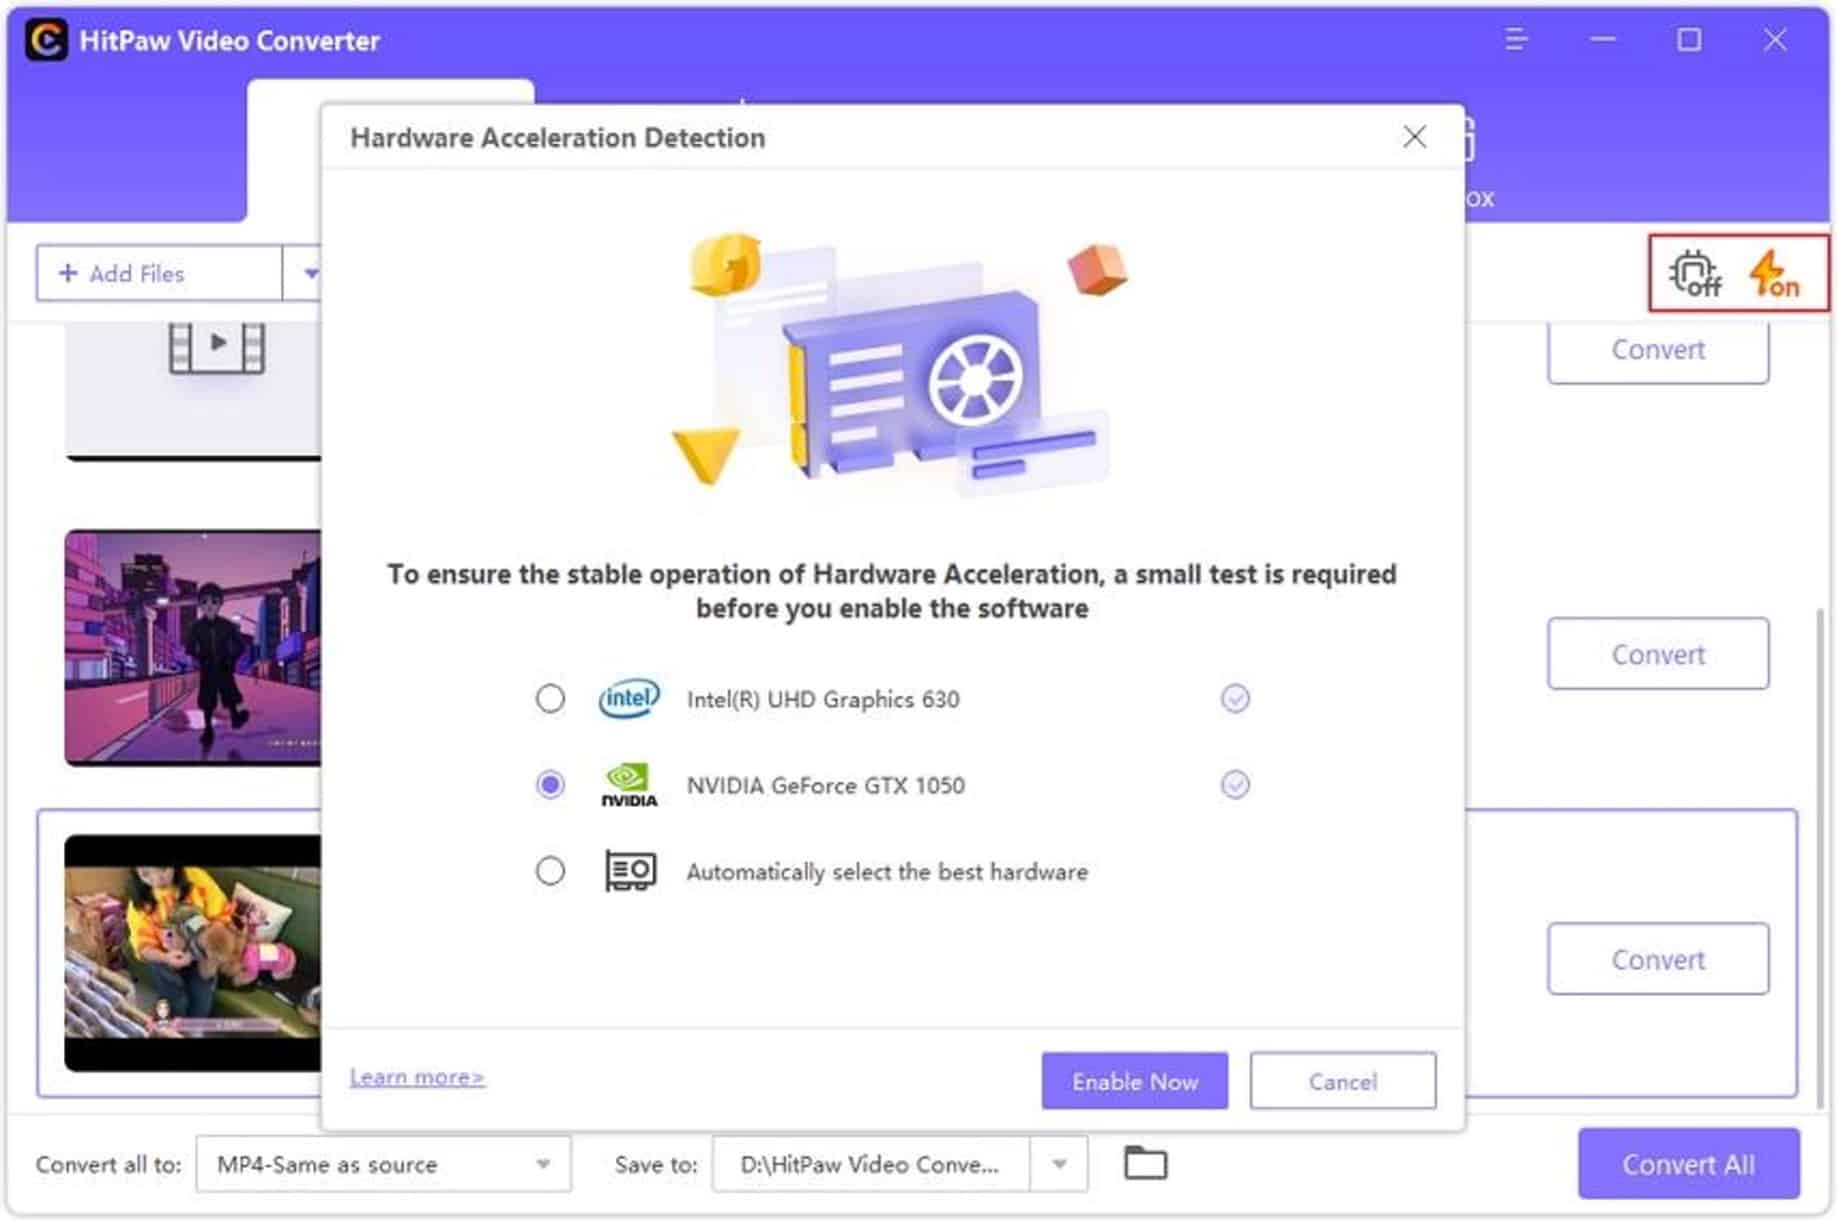Toggle the GPU hardware acceleration off icon

coord(1696,274)
